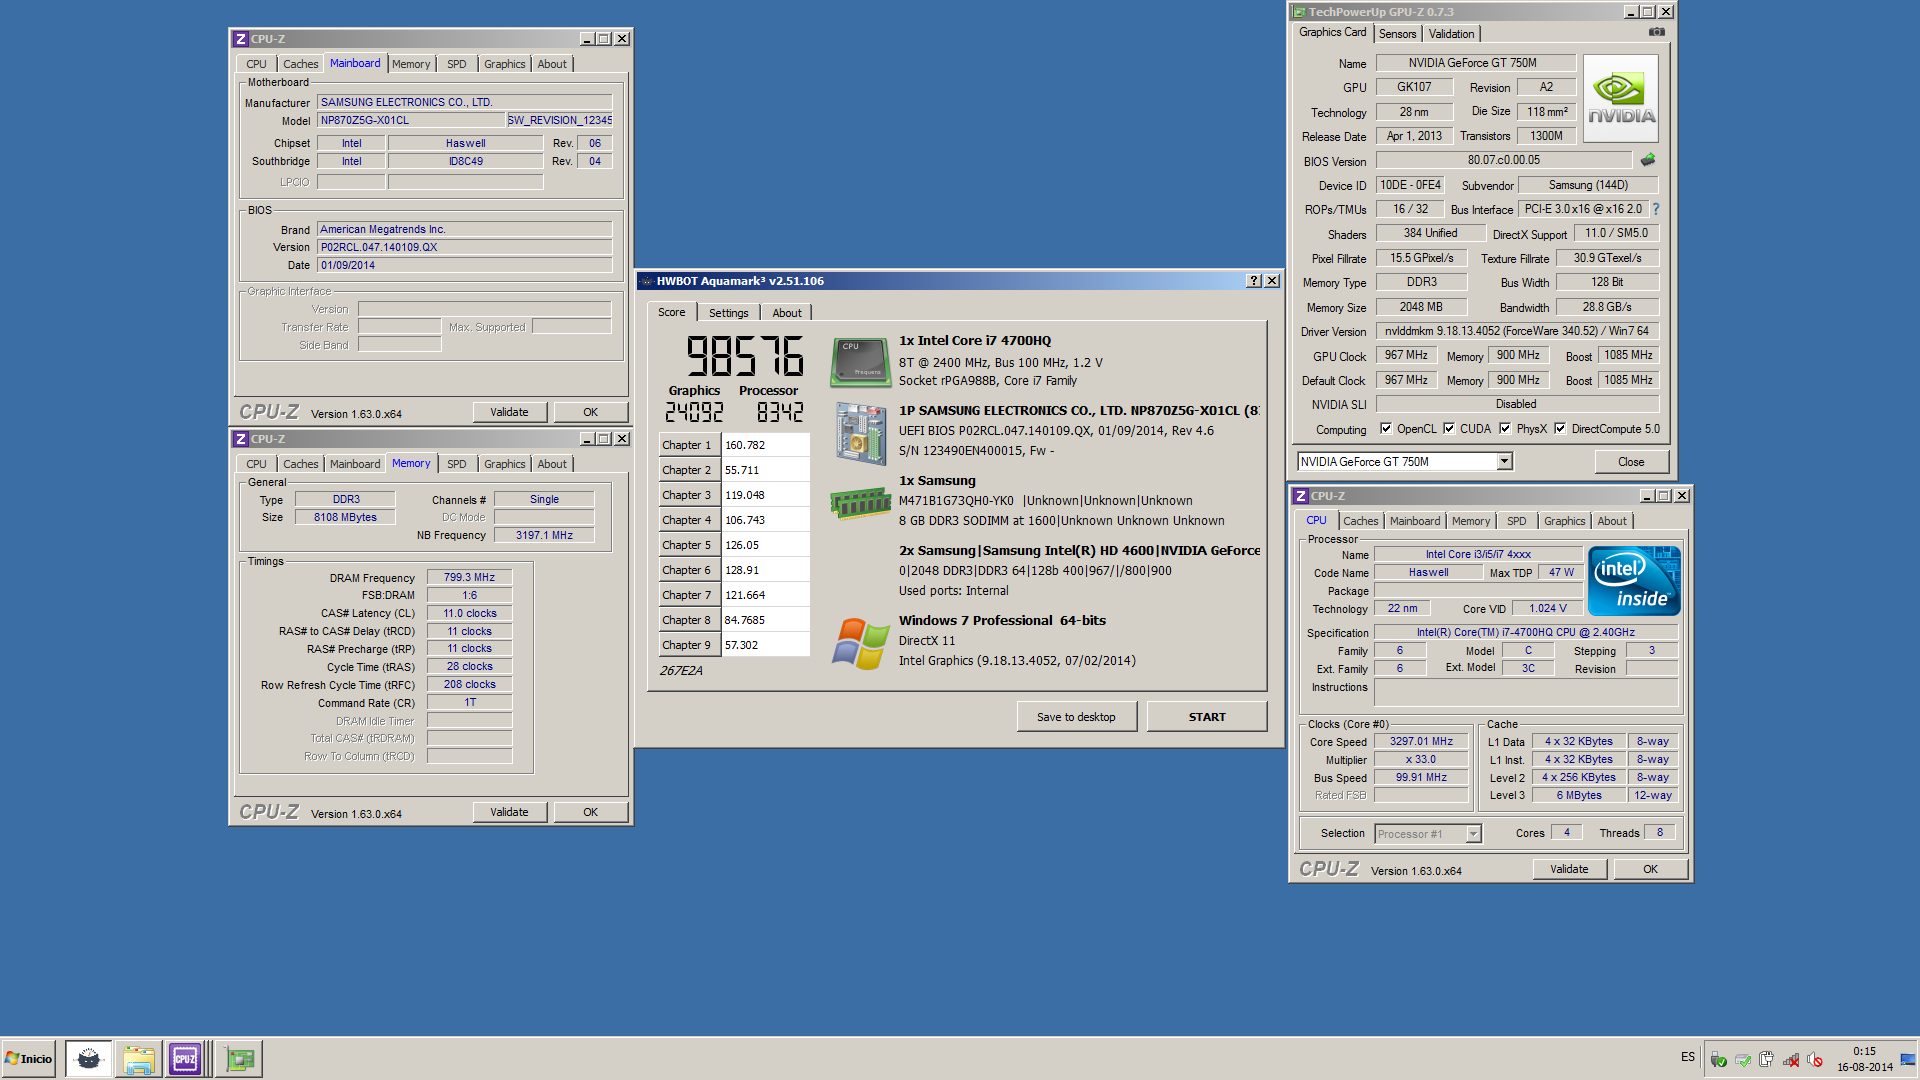1920x1080 pixels.
Task: Click the Windows logo icon in Aquamark
Action: (x=860, y=643)
